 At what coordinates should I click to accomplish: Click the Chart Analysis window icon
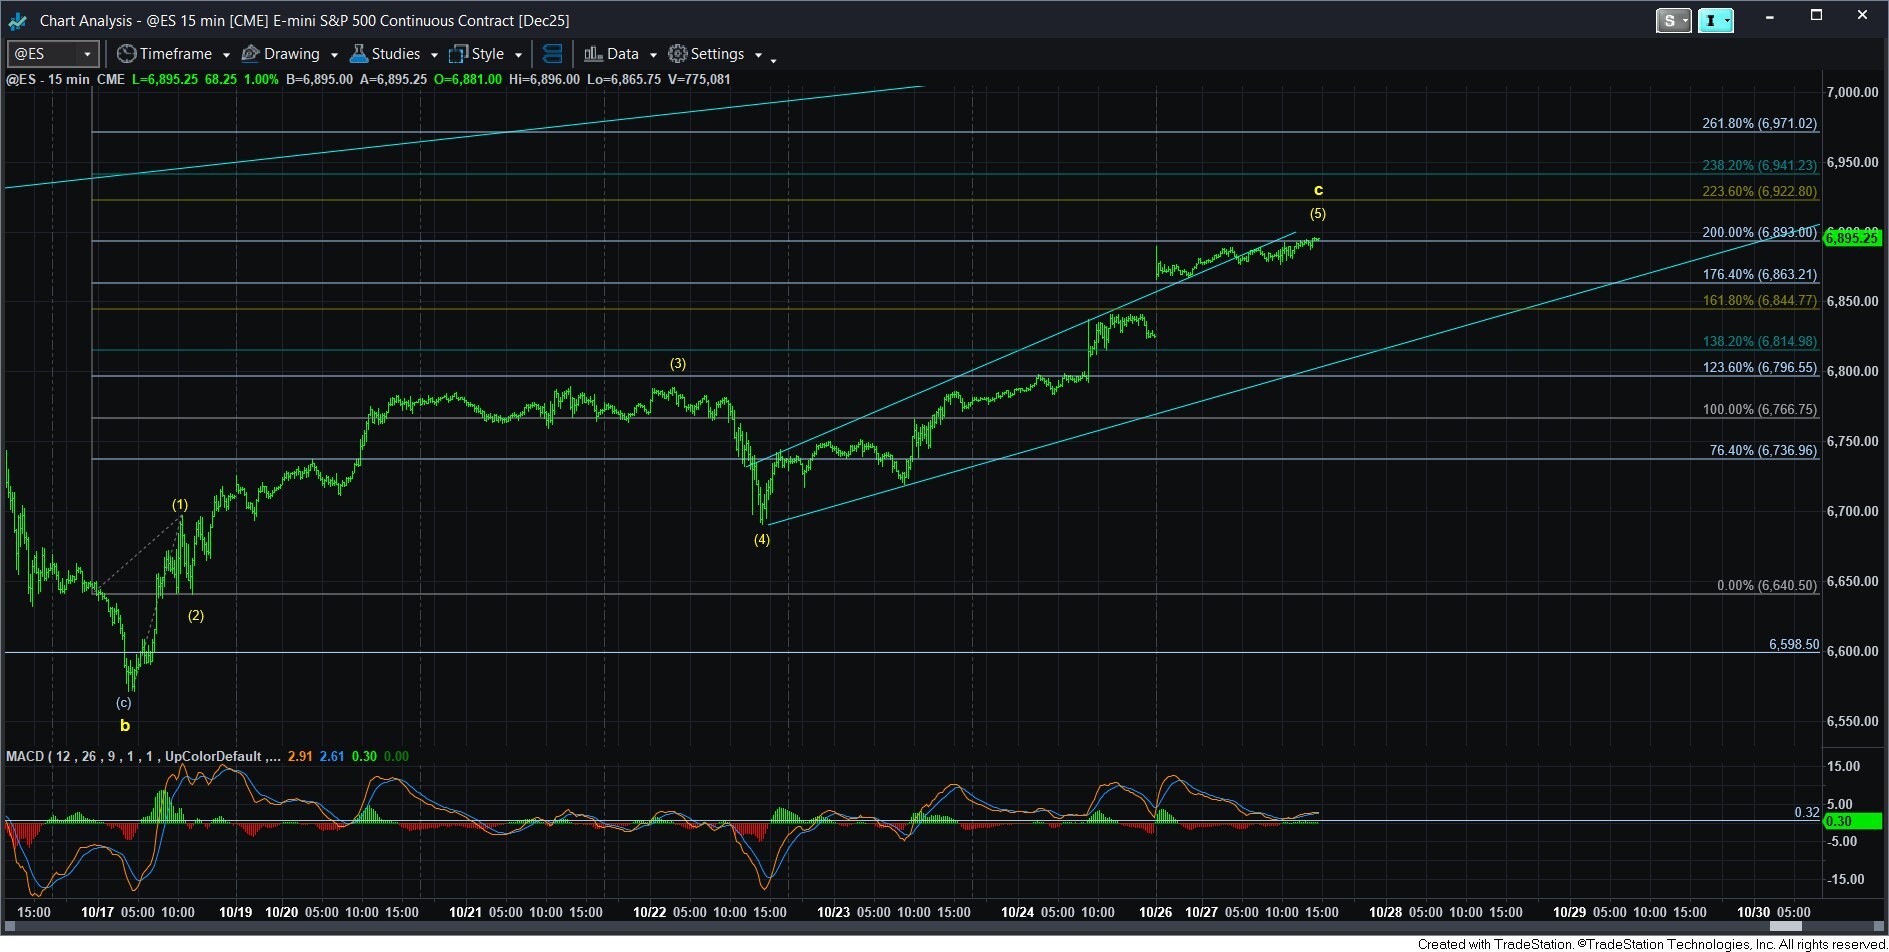pyautogui.click(x=18, y=20)
